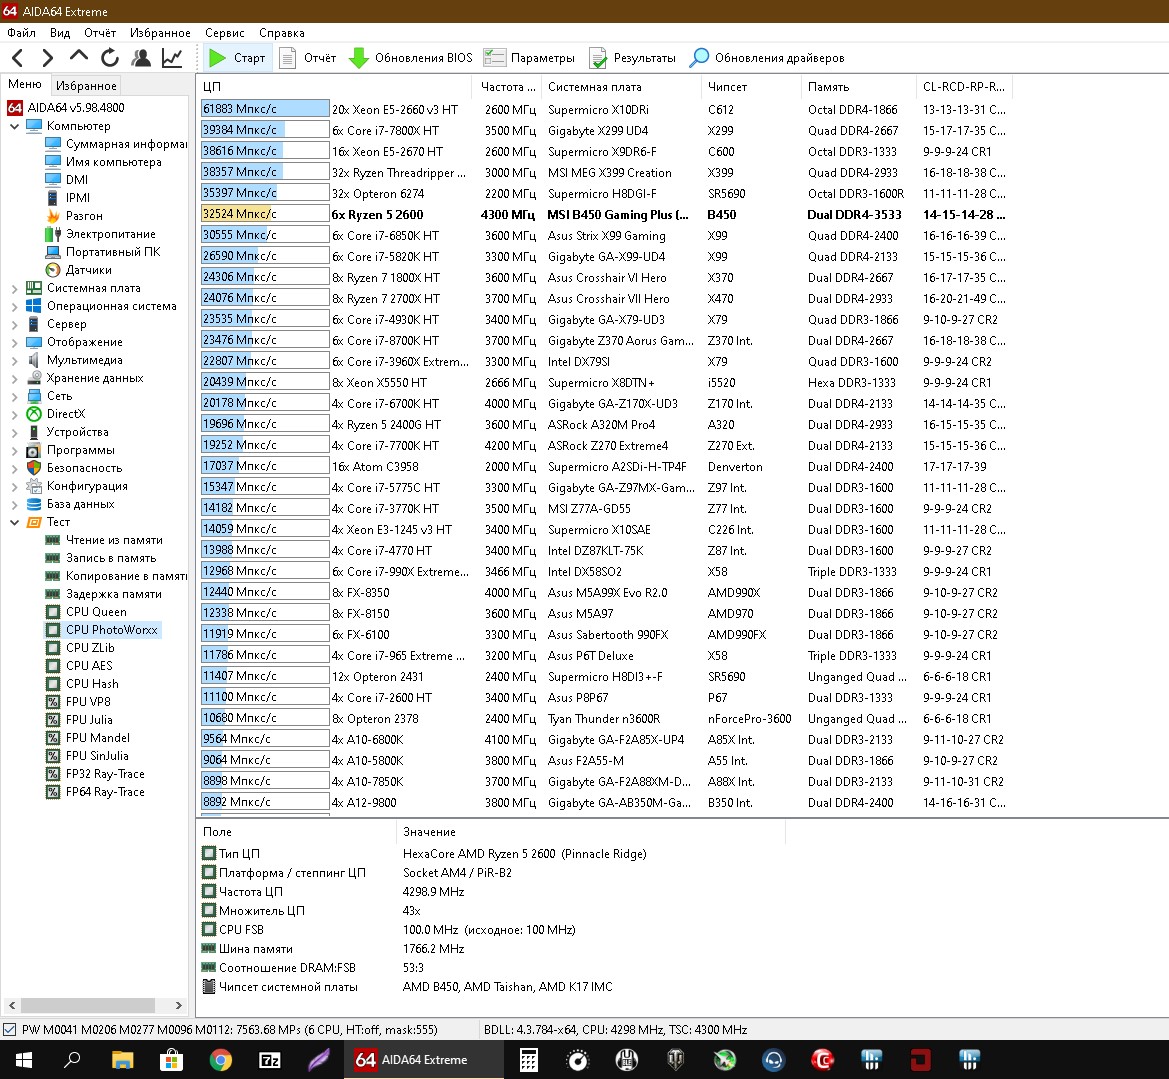Open the Справка menu
1169x1079 pixels.
(x=282, y=33)
